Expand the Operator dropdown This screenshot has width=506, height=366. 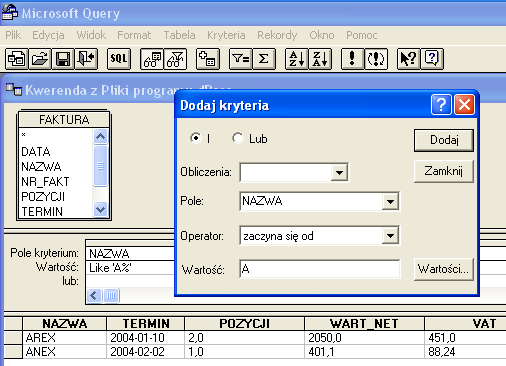coord(390,236)
